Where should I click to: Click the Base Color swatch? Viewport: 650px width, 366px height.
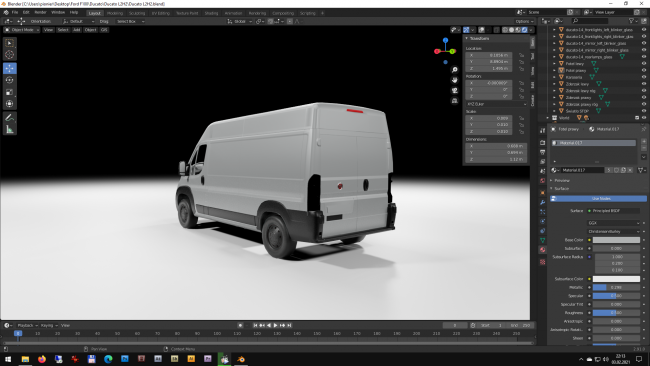616,240
